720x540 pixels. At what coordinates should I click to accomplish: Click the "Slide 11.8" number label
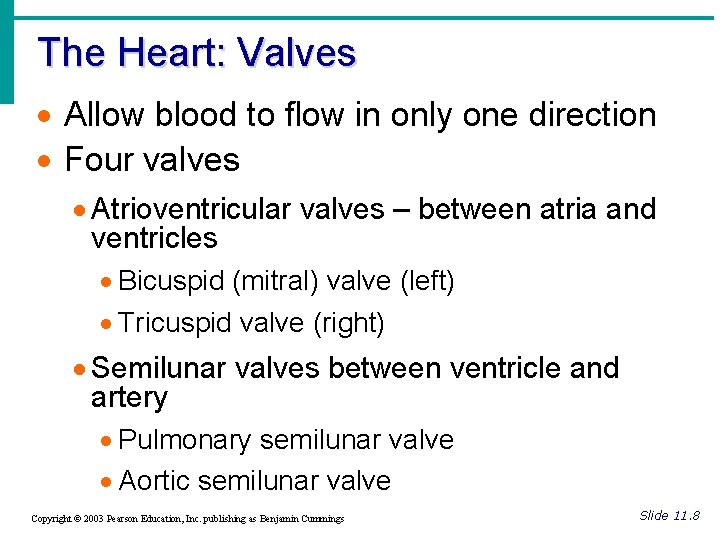click(669, 516)
